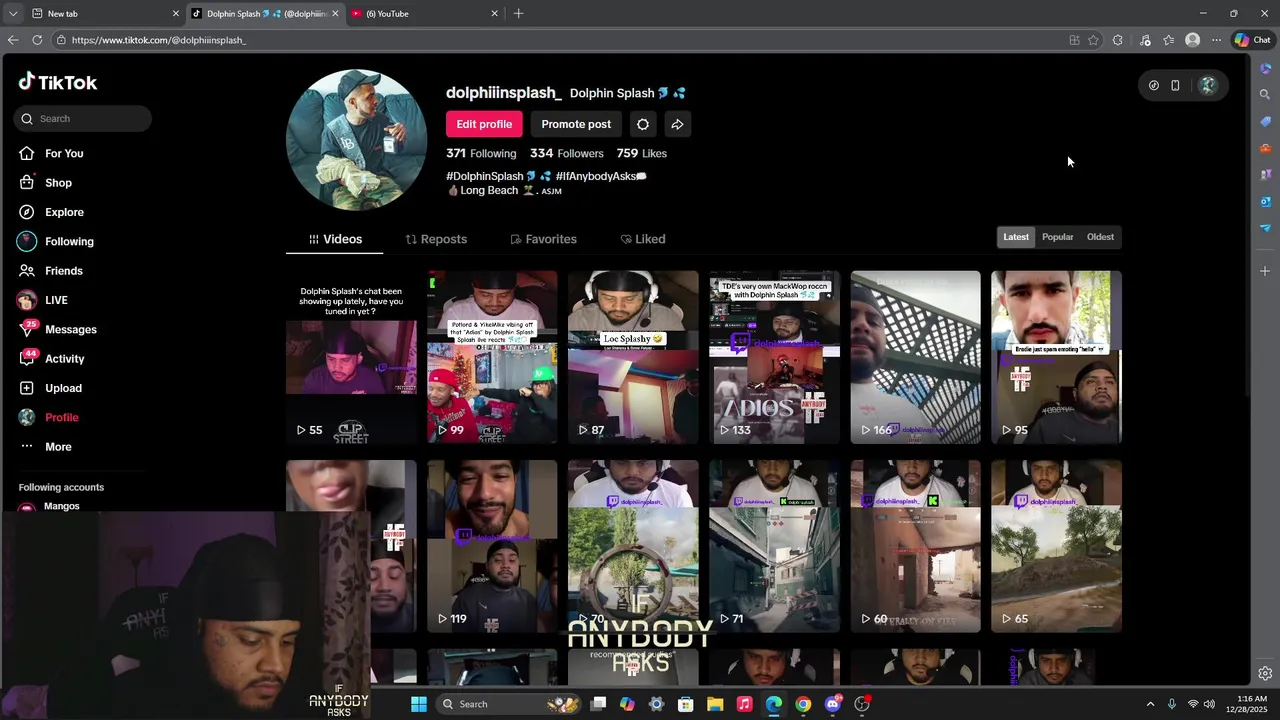Image resolution: width=1280 pixels, height=720 pixels.
Task: Click the TikTok search field
Action: 83,118
